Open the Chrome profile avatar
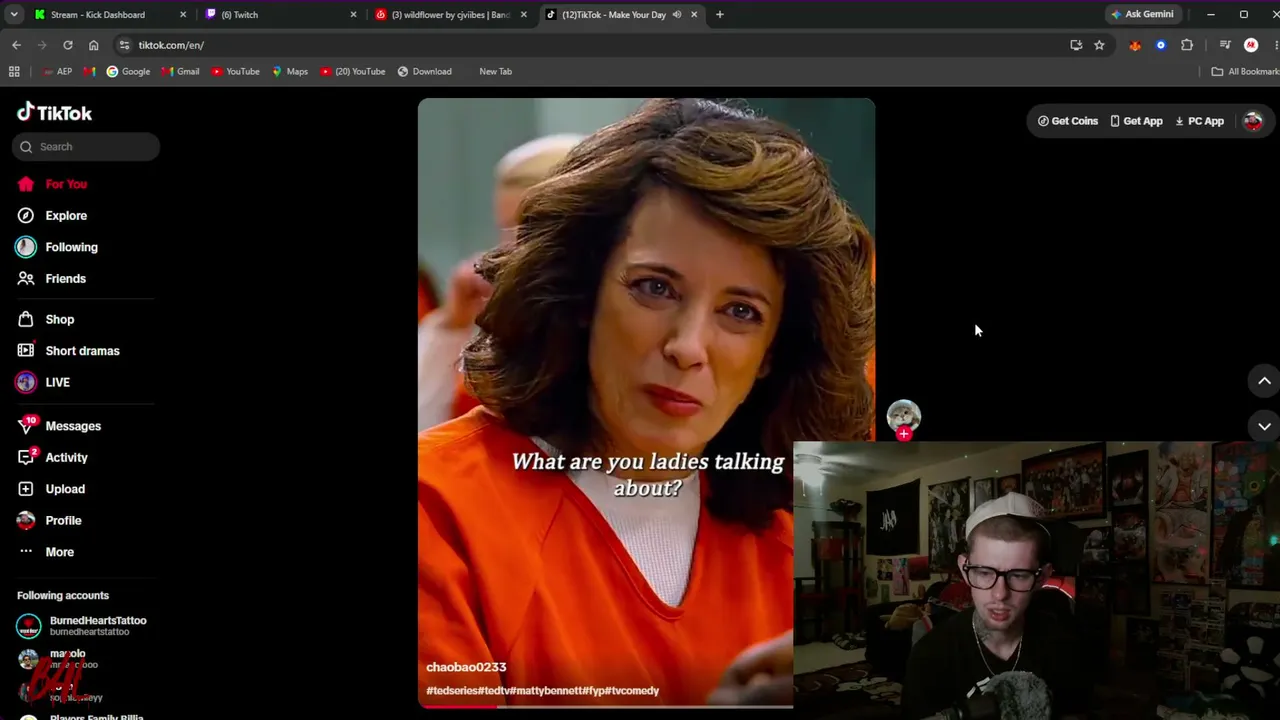The image size is (1280, 720). point(1251,45)
